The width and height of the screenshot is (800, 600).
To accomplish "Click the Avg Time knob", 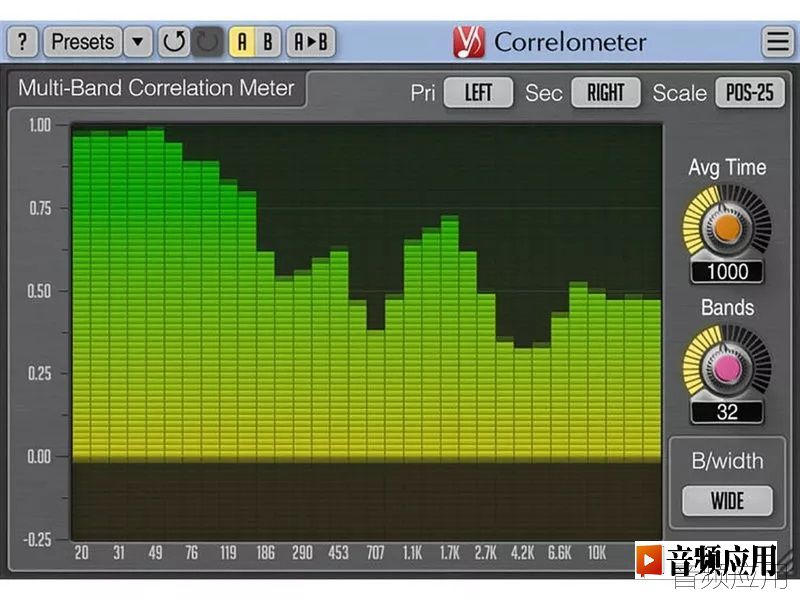I will click(x=727, y=228).
